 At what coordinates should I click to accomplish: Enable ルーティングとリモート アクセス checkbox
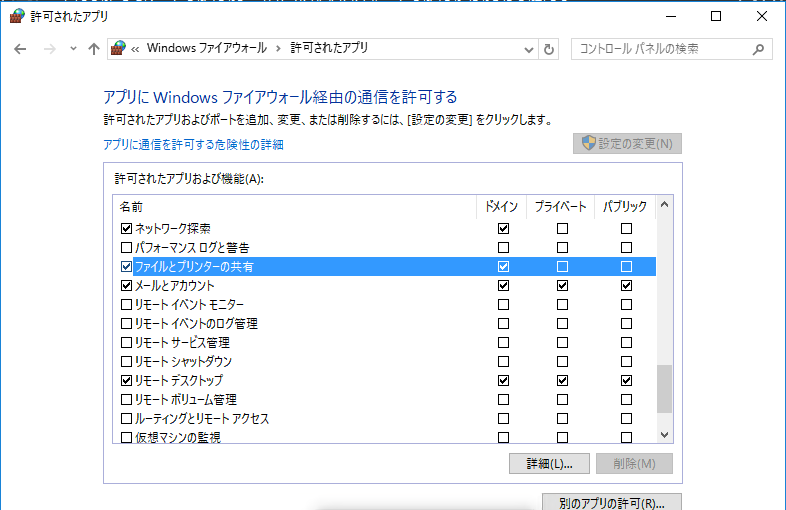126,419
